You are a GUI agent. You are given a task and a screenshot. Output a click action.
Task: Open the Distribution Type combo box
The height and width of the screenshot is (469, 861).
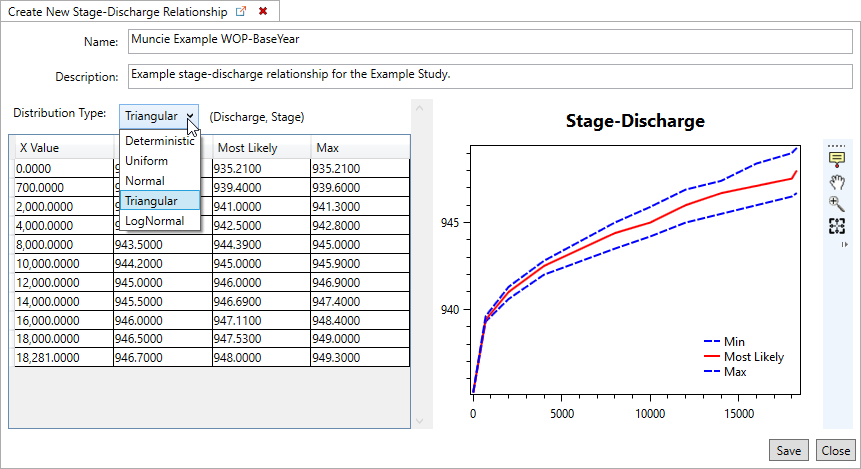[160, 116]
